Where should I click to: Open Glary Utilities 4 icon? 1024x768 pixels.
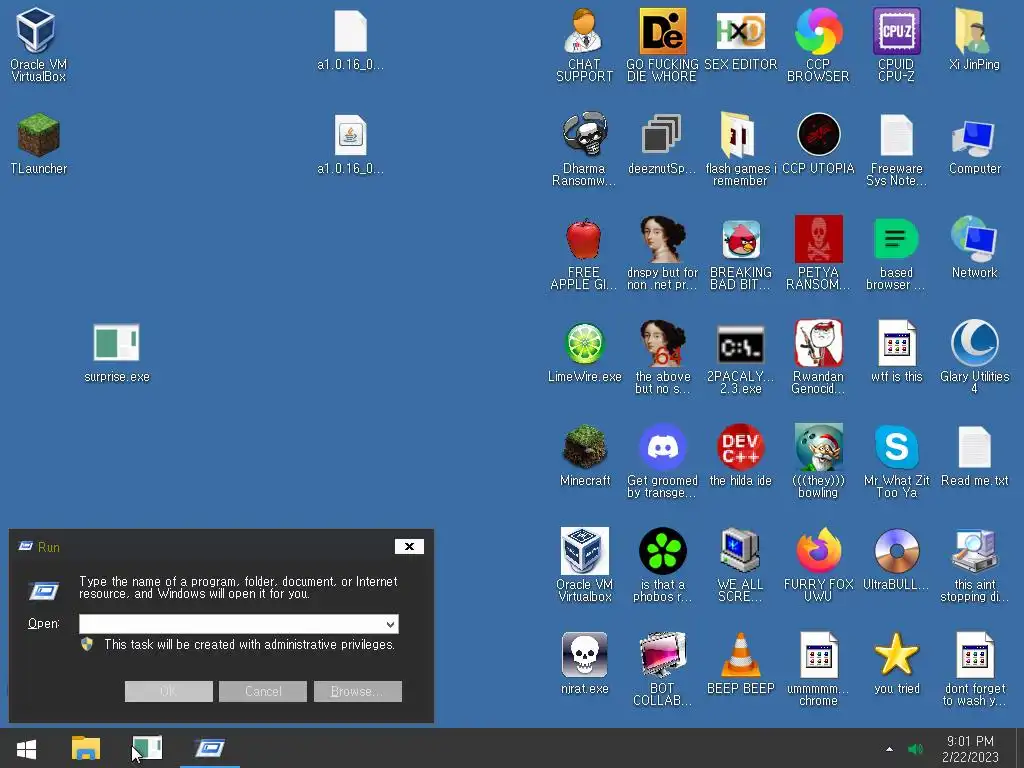pos(974,343)
